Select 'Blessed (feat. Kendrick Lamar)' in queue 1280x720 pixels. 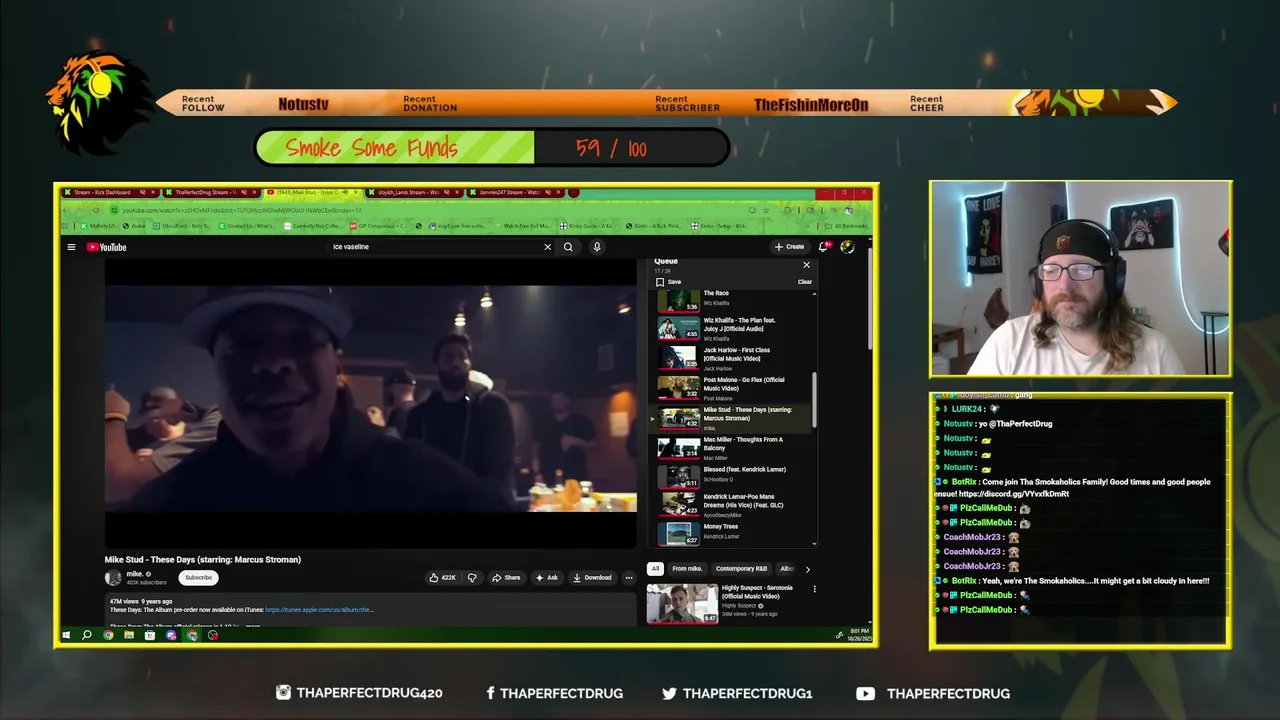(x=735, y=476)
